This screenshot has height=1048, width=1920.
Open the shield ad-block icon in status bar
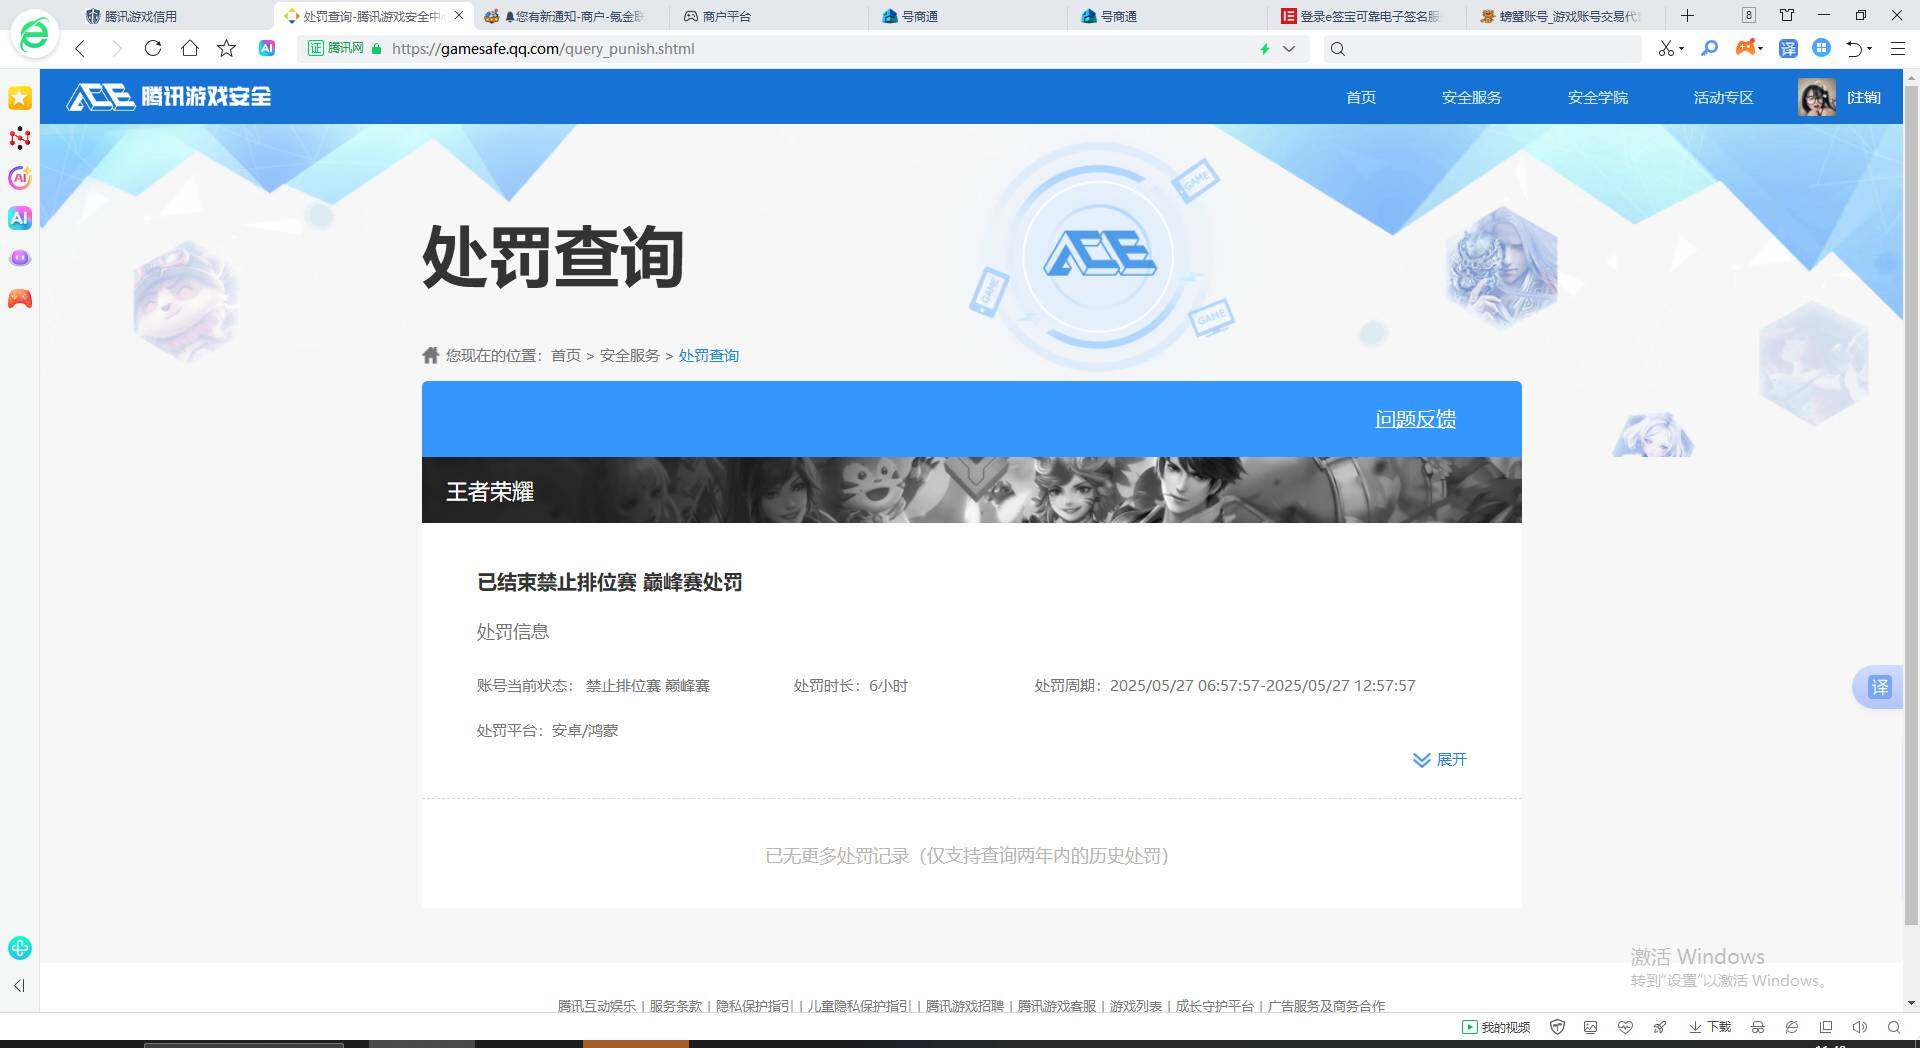coord(1558,1027)
